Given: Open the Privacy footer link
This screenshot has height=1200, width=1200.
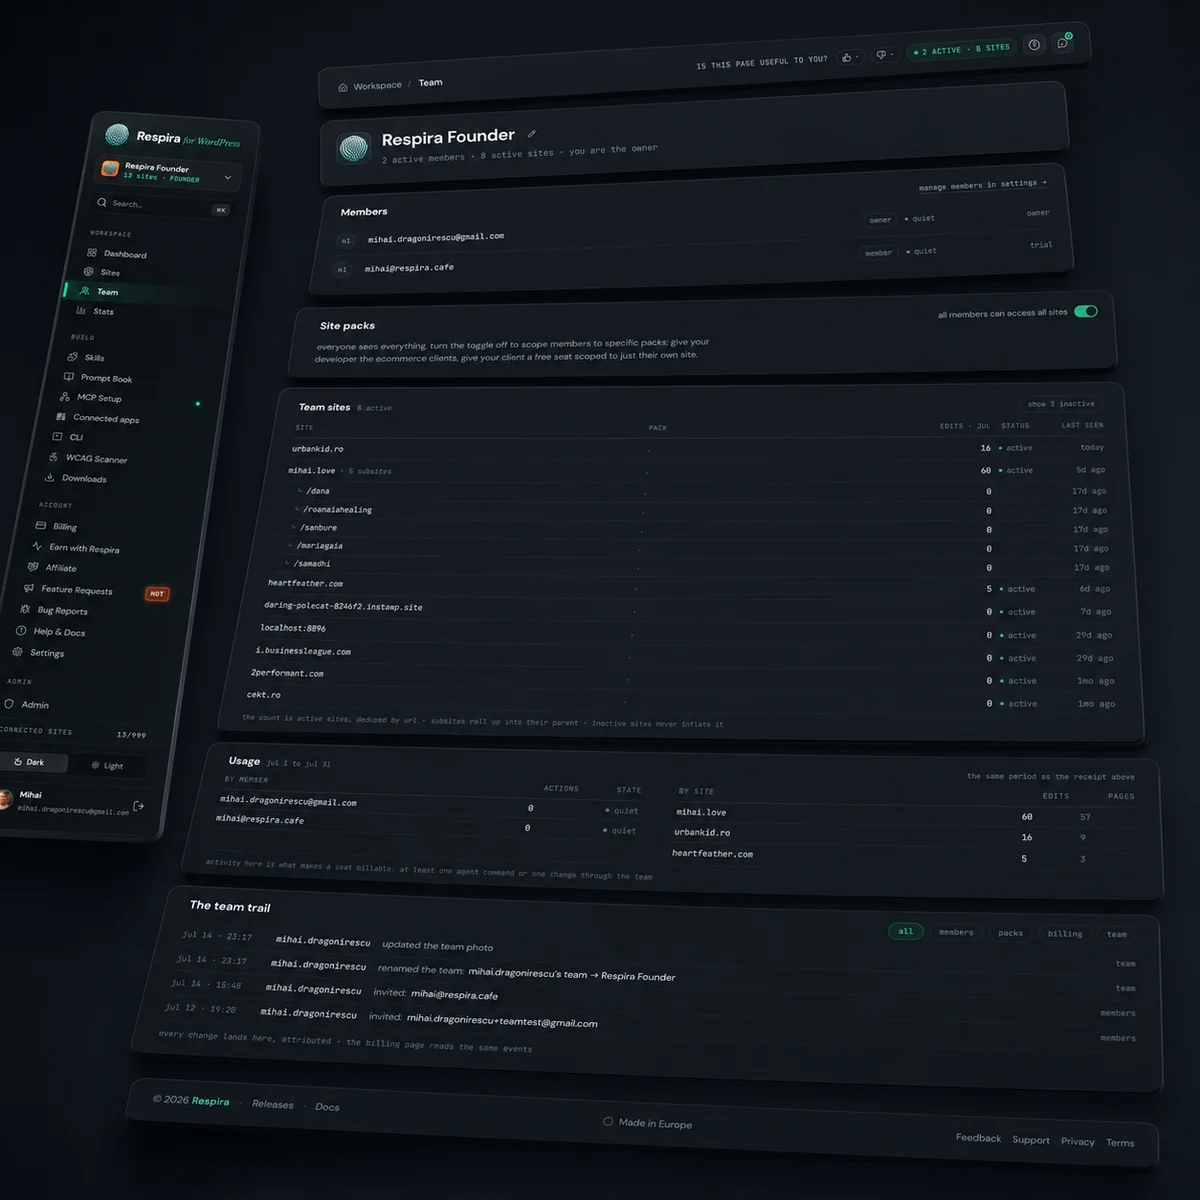Looking at the screenshot, I should pyautogui.click(x=1078, y=1141).
